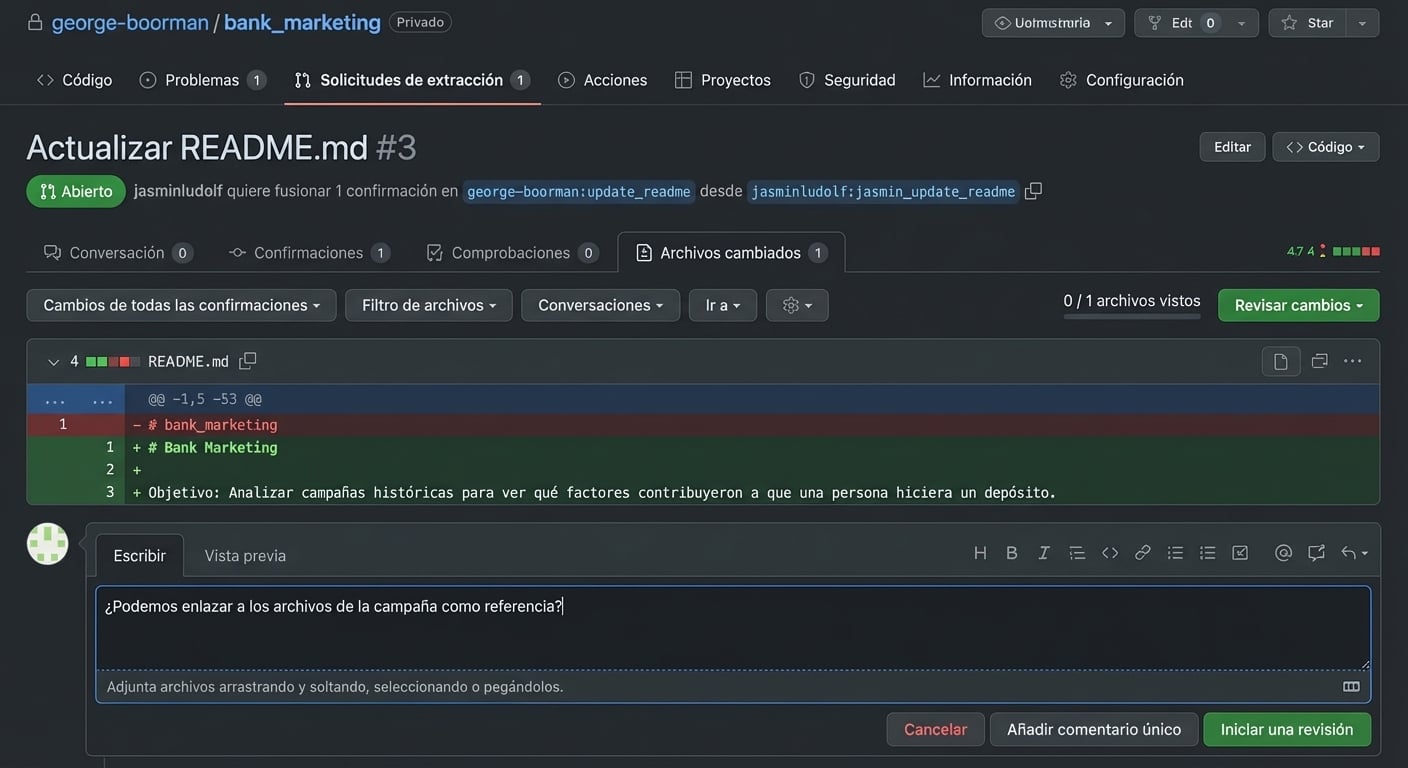This screenshot has width=1408, height=768.
Task: Open the Información insights tab
Action: [x=977, y=80]
